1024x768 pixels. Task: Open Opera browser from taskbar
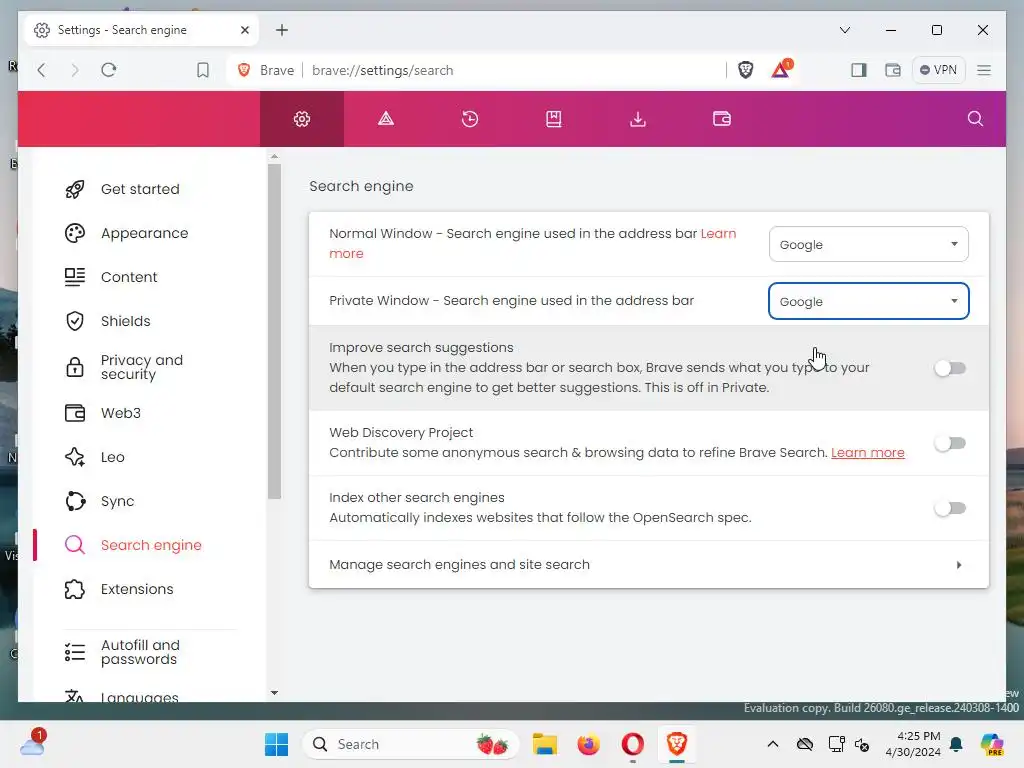[x=633, y=744]
